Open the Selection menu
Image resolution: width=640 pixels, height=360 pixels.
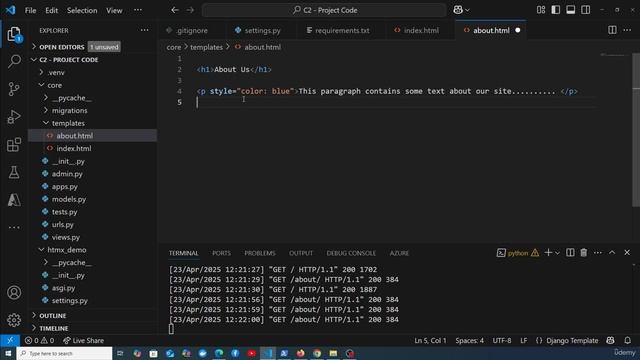click(x=82, y=10)
